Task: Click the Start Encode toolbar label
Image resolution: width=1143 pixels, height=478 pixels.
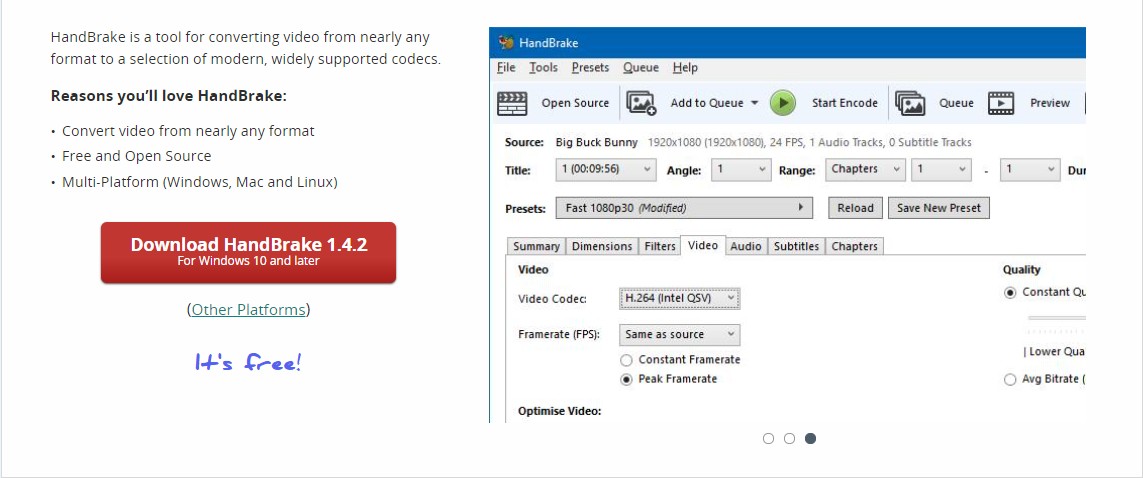Action: coord(845,103)
